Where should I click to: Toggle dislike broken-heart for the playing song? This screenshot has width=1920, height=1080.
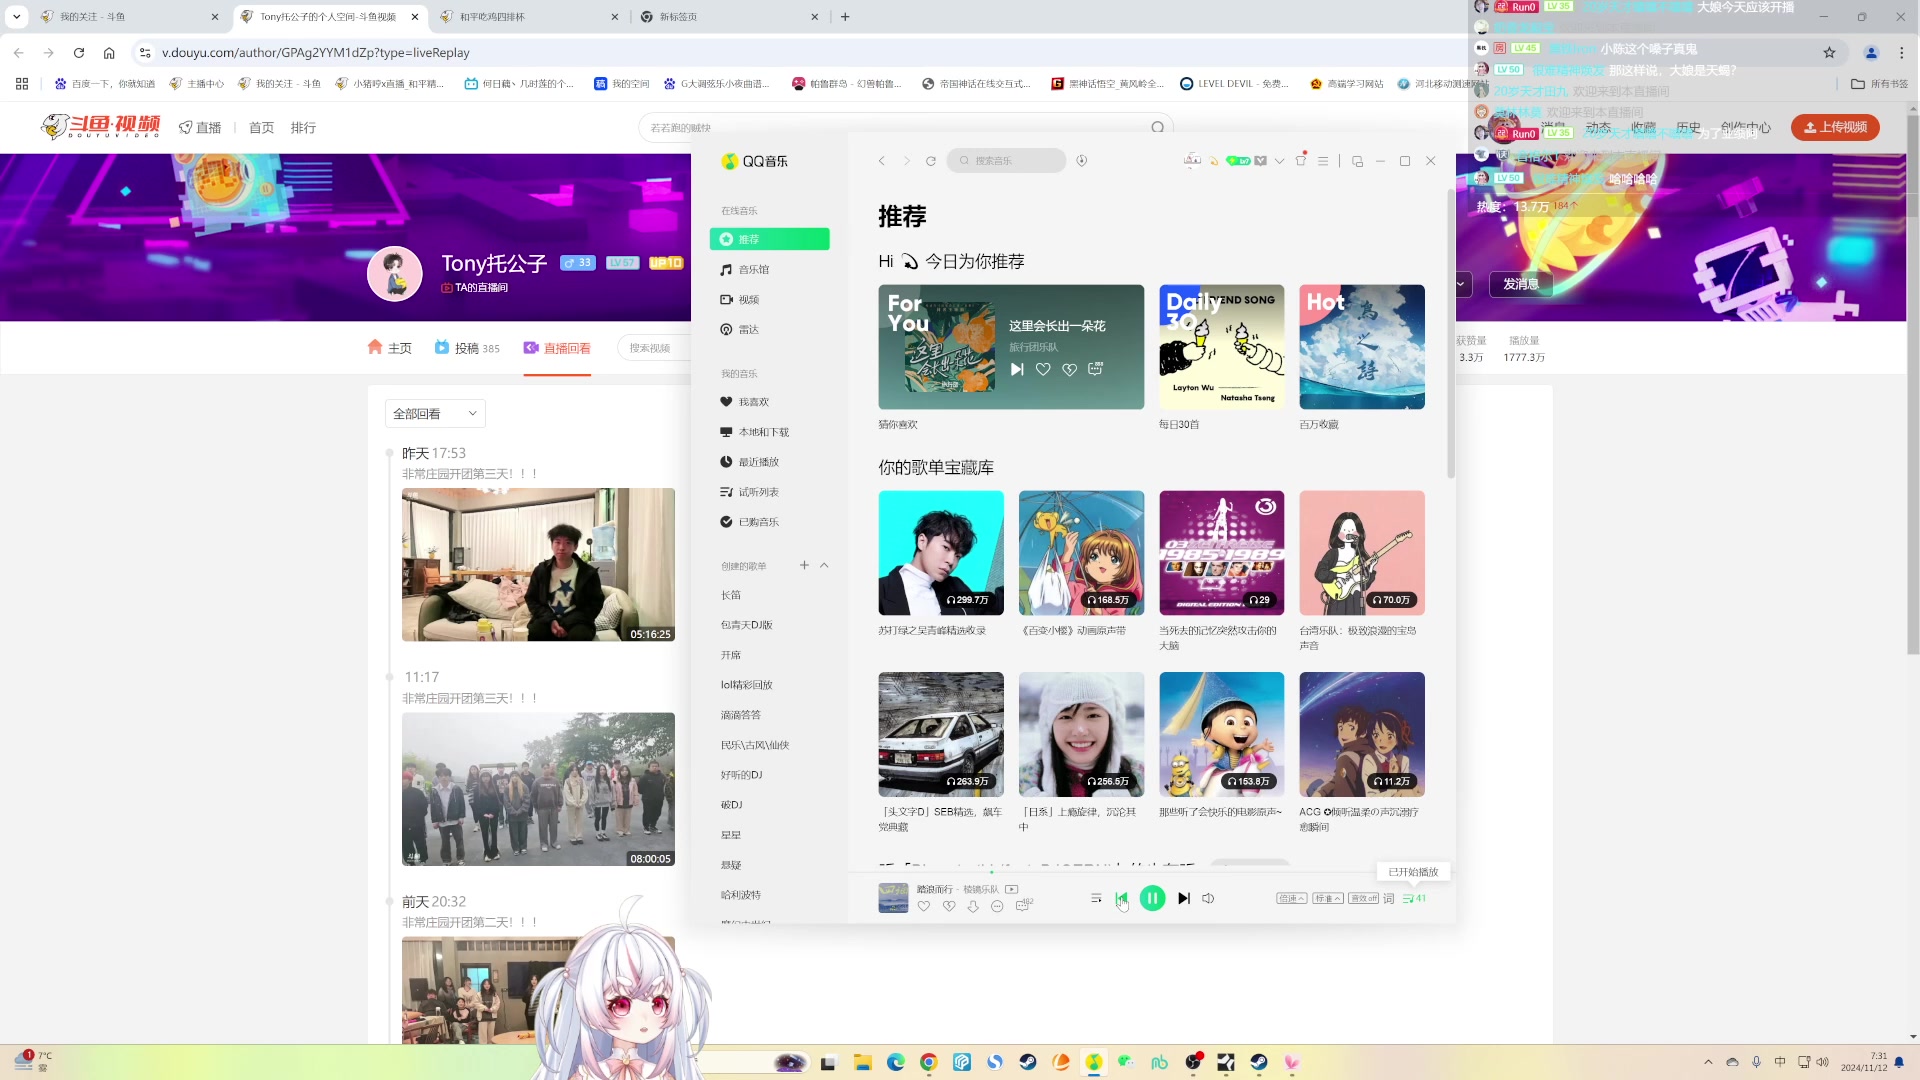pyautogui.click(x=949, y=906)
